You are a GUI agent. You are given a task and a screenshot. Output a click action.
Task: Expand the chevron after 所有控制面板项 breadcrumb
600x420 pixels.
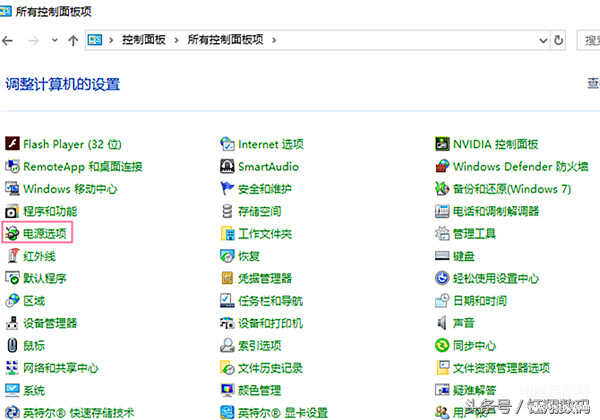click(274, 40)
